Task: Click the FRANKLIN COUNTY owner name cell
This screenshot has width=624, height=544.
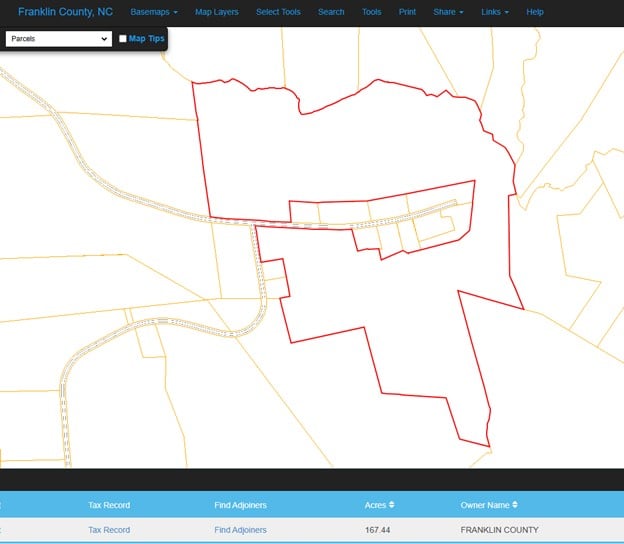Action: click(499, 530)
